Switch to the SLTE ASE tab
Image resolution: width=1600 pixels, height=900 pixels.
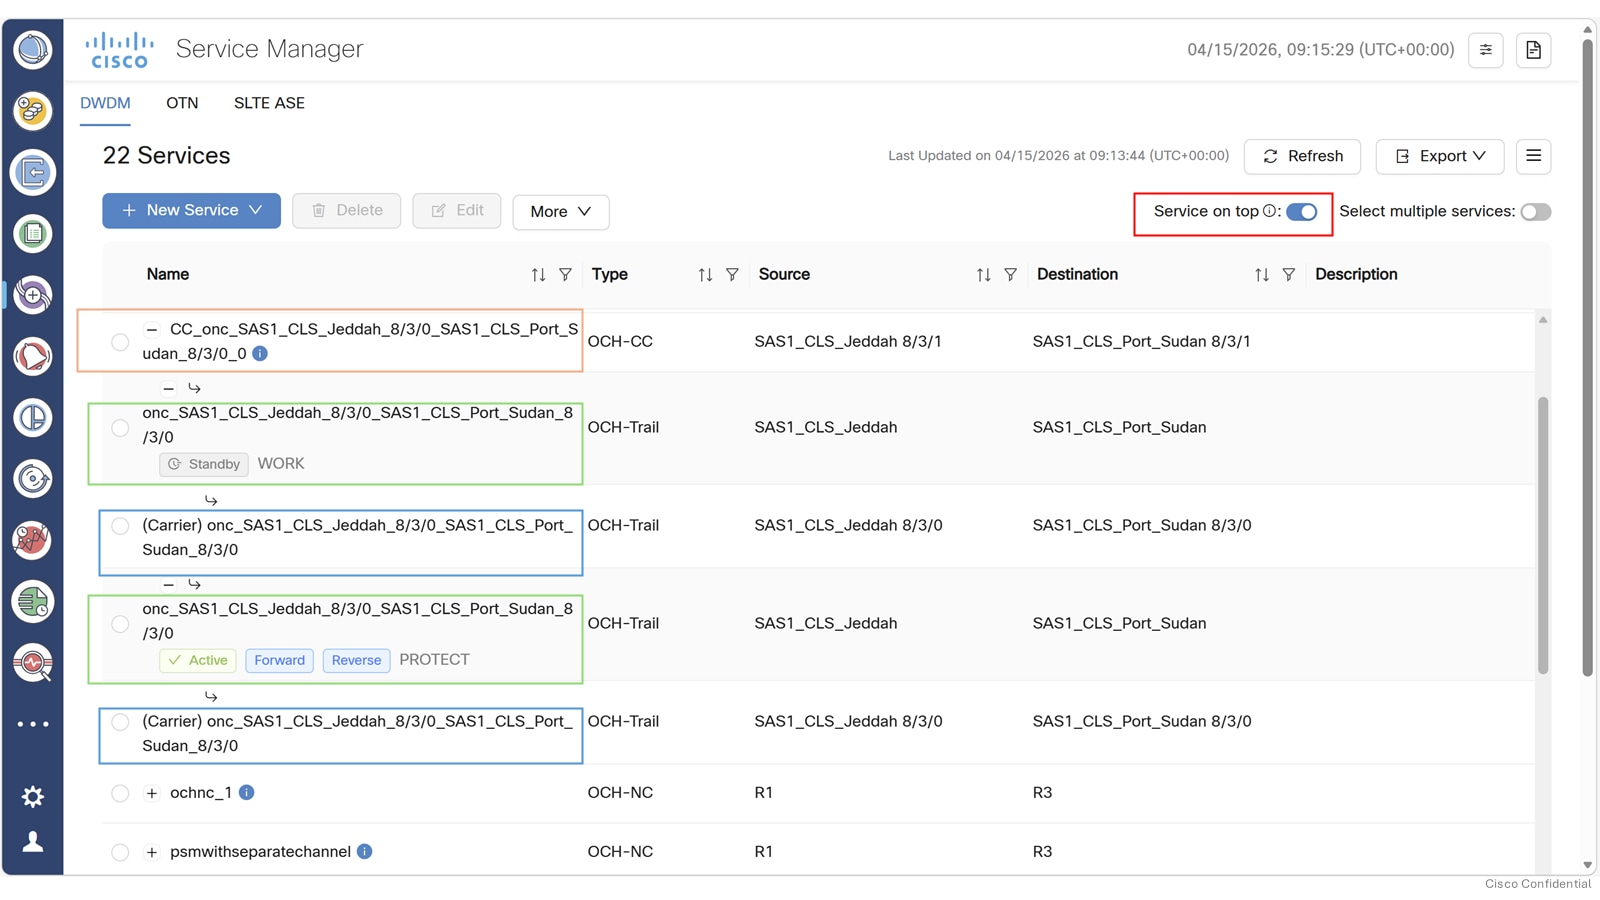tap(268, 103)
